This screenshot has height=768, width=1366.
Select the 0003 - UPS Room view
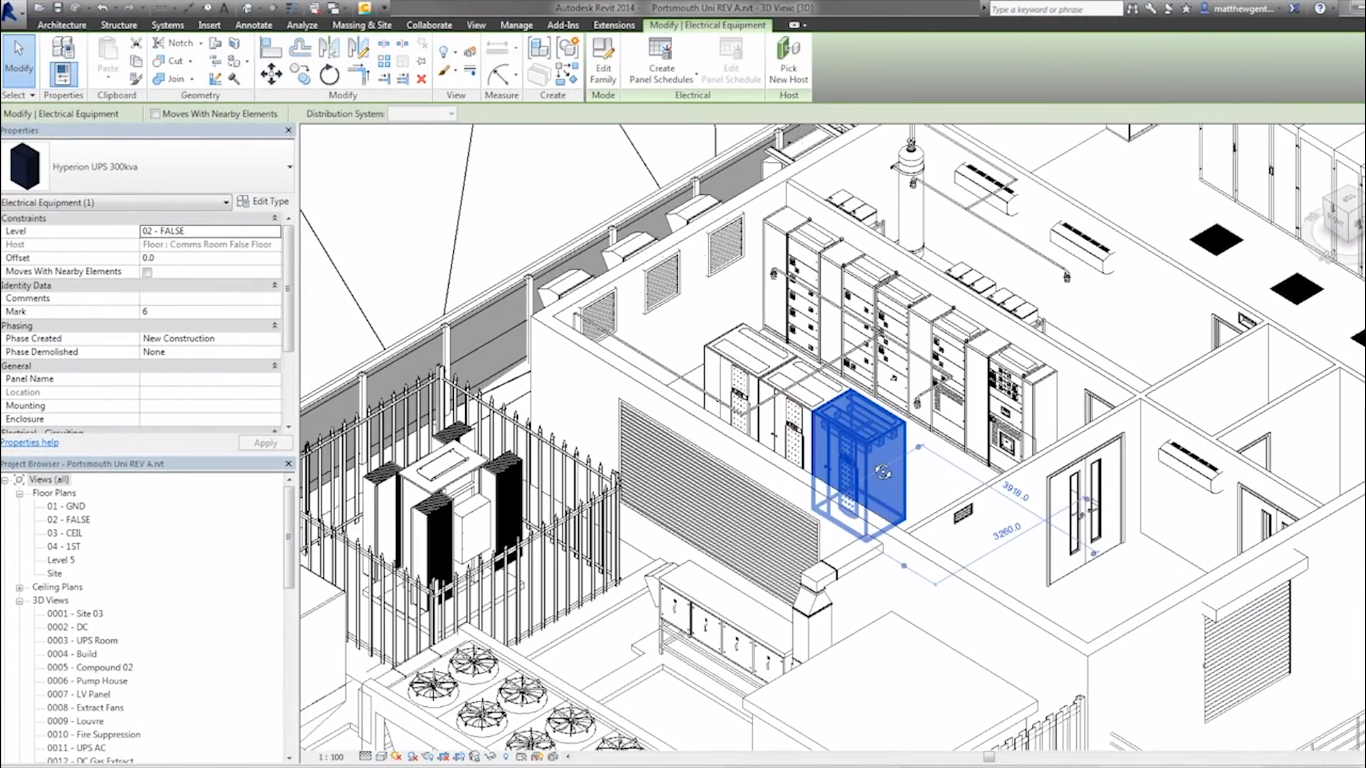click(82, 640)
